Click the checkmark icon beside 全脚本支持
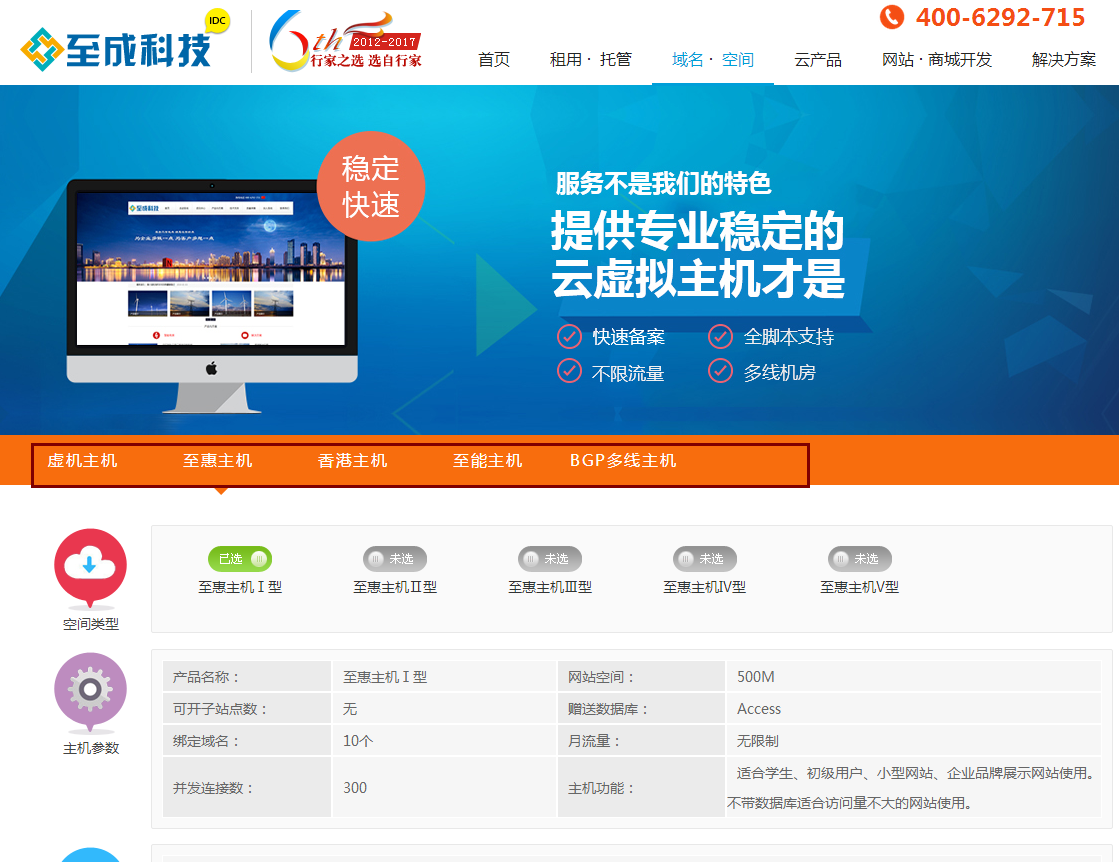Viewport: 1119px width, 862px height. click(720, 336)
